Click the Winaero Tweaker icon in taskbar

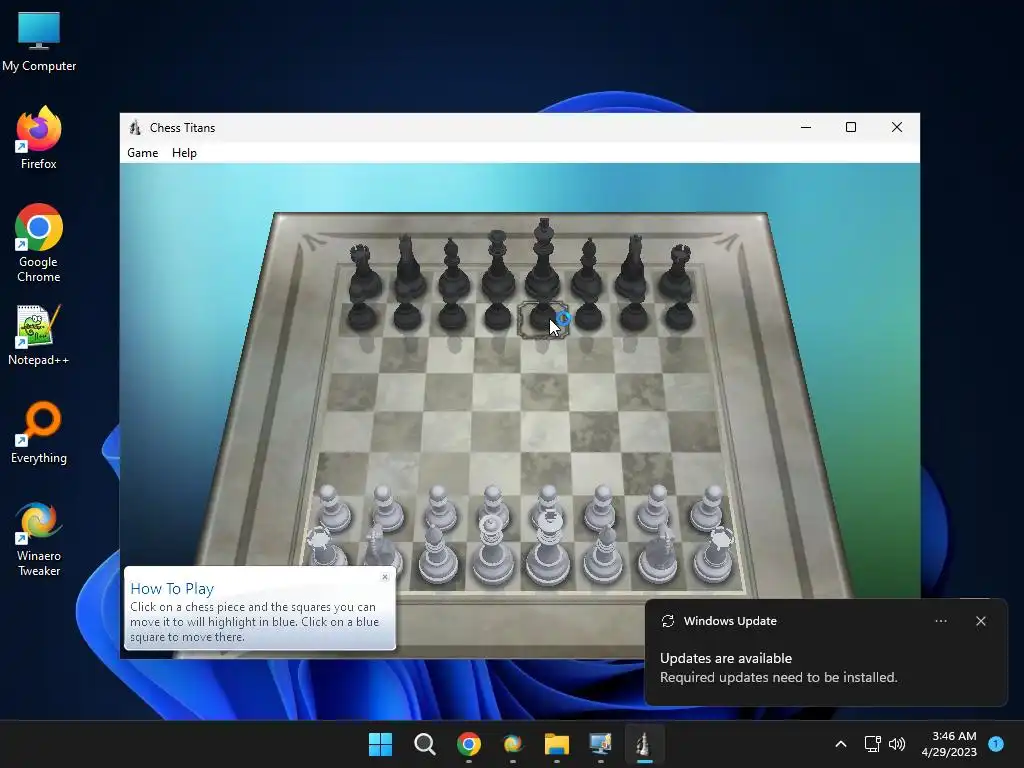point(513,744)
